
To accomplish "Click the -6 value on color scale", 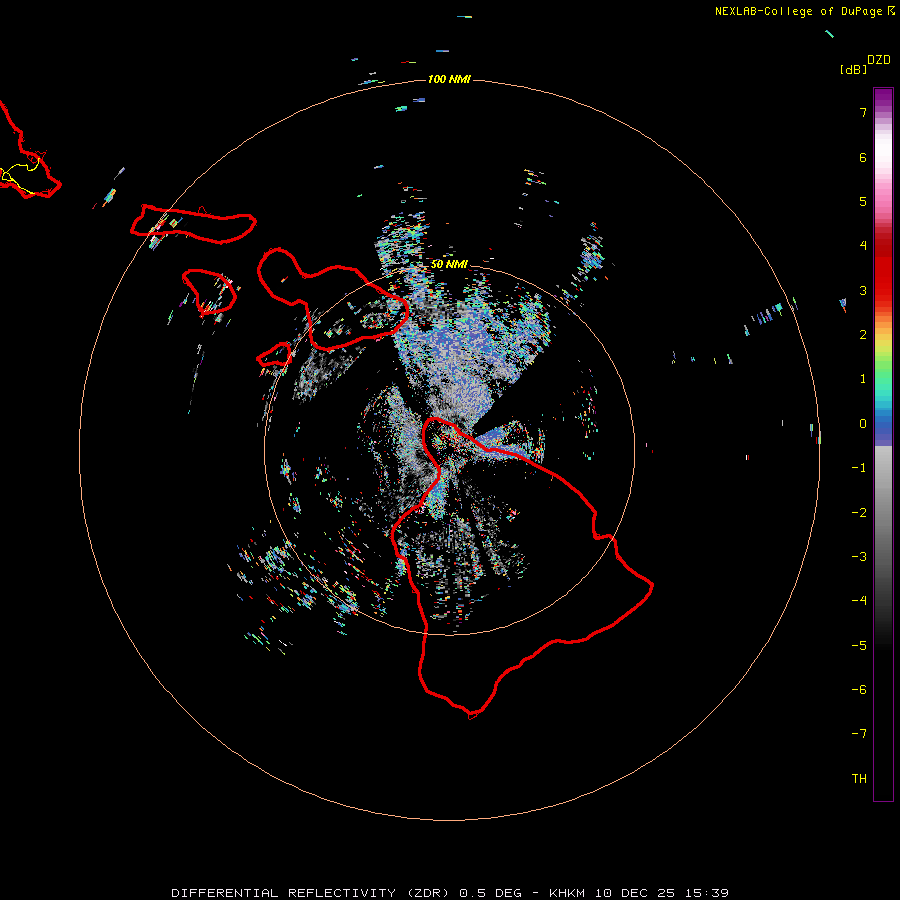I will [x=859, y=690].
